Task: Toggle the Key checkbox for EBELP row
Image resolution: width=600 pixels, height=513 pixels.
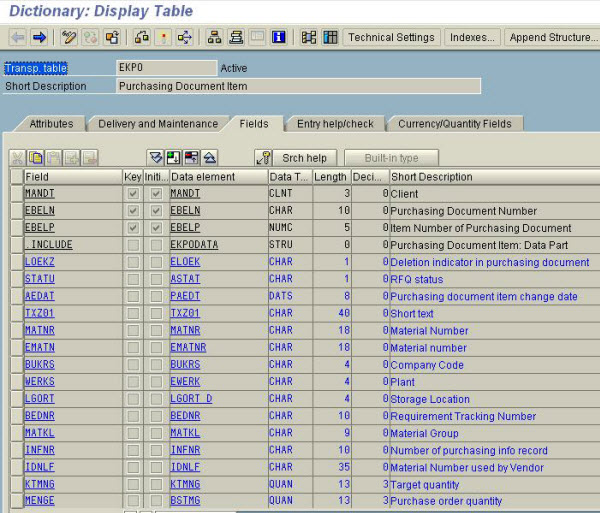Action: 133,228
